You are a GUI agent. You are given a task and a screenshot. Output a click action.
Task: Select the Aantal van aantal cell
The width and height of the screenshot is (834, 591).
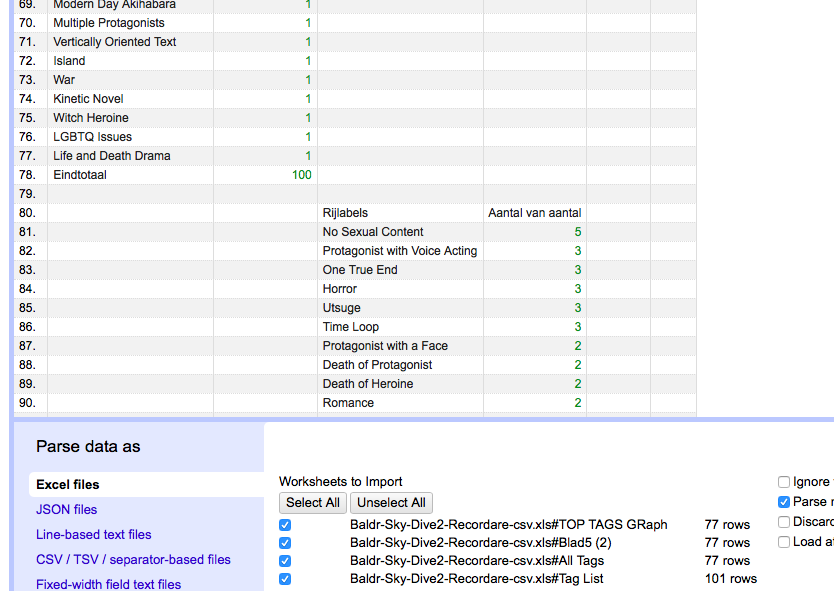534,213
